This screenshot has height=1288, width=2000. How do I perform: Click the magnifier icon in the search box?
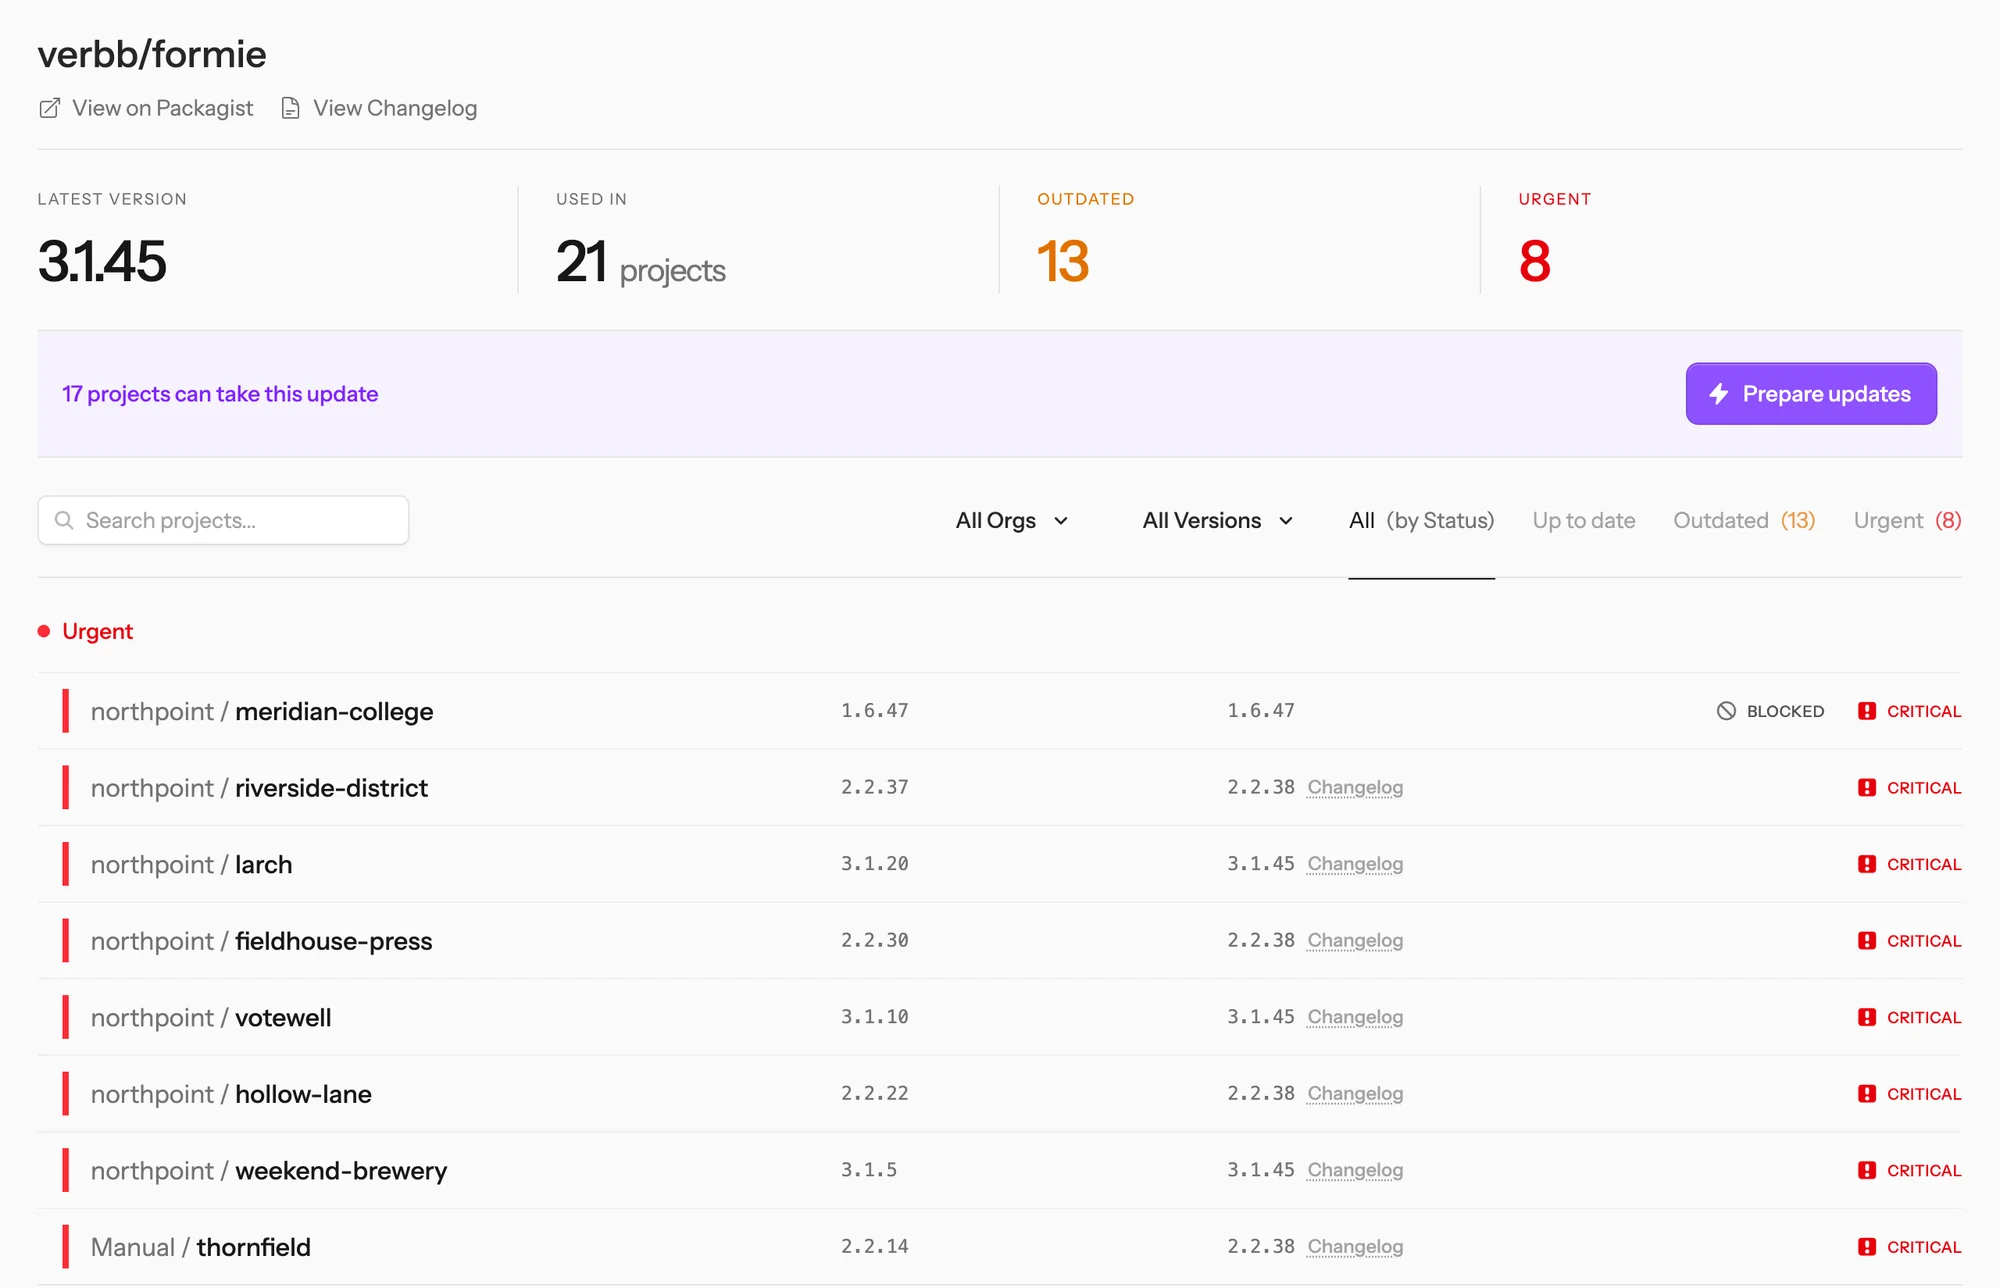[x=64, y=520]
